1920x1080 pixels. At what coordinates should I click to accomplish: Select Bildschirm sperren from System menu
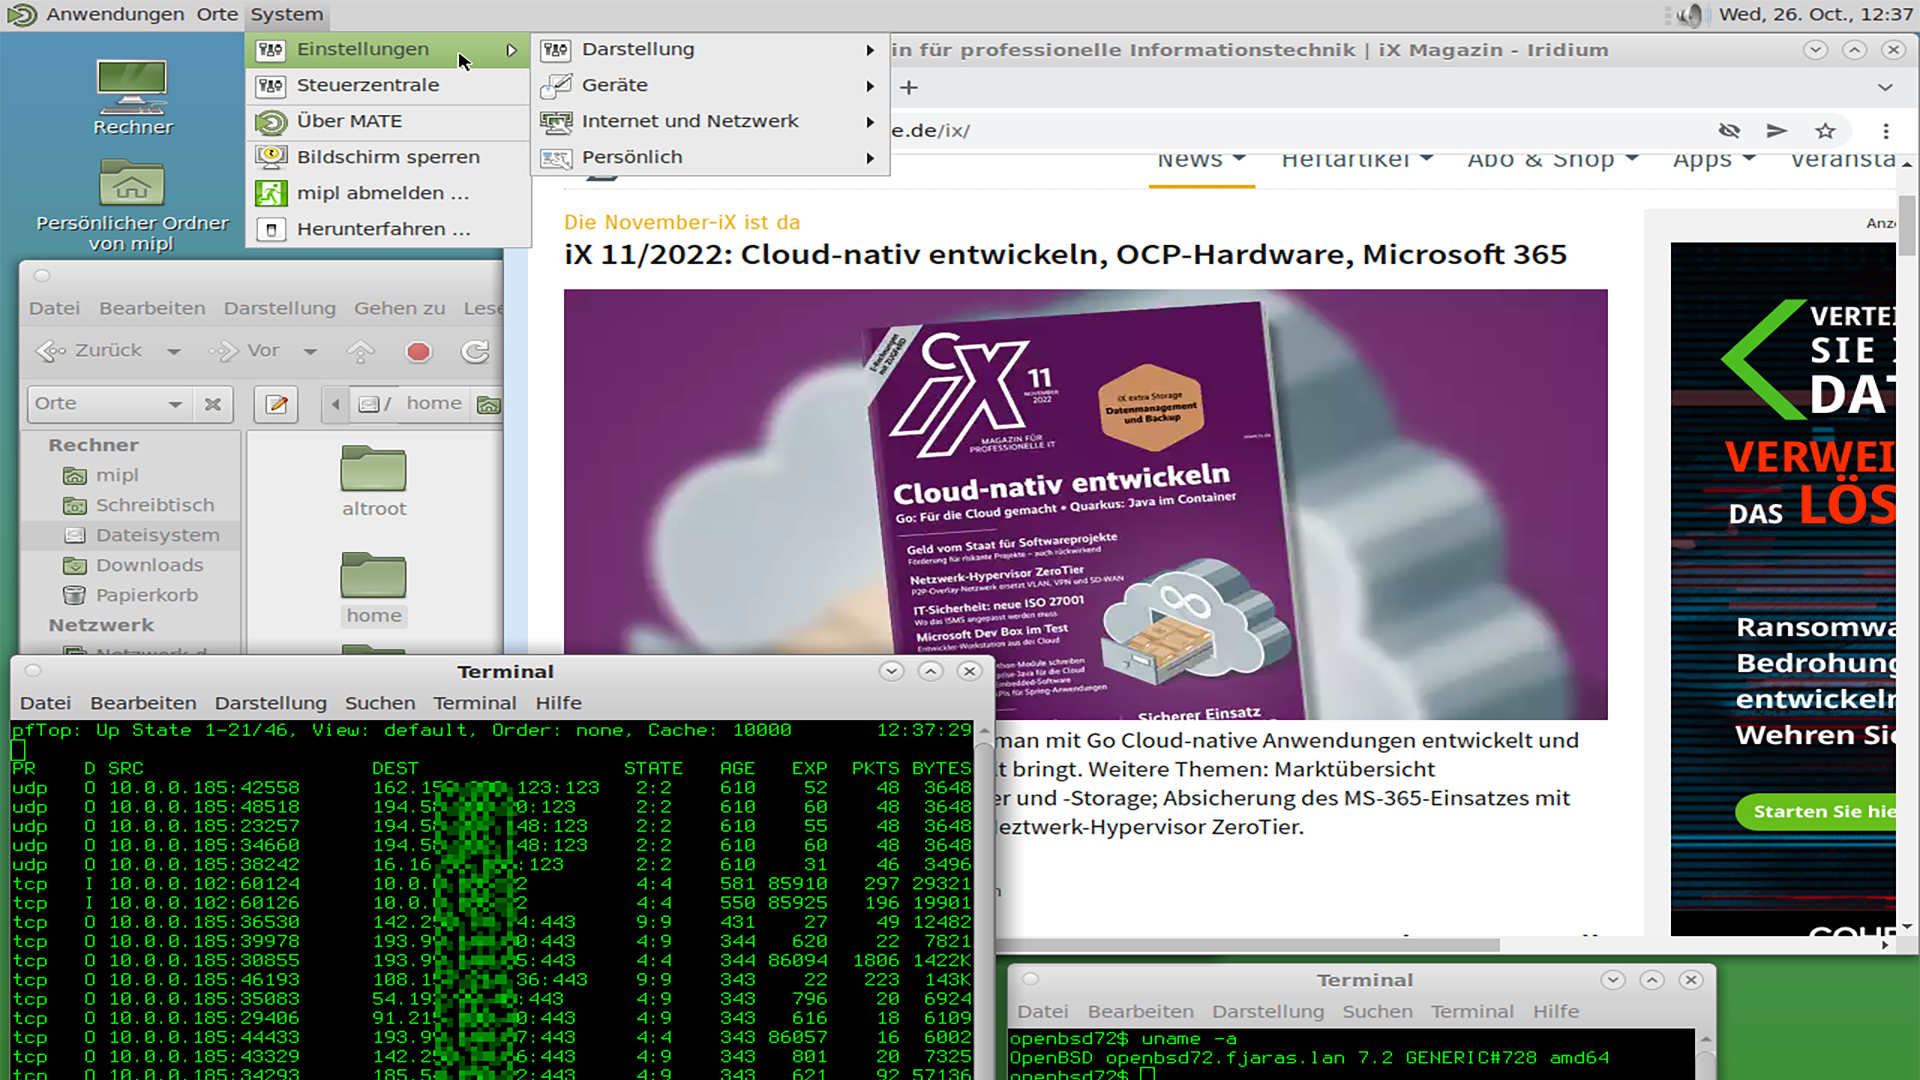(x=388, y=157)
